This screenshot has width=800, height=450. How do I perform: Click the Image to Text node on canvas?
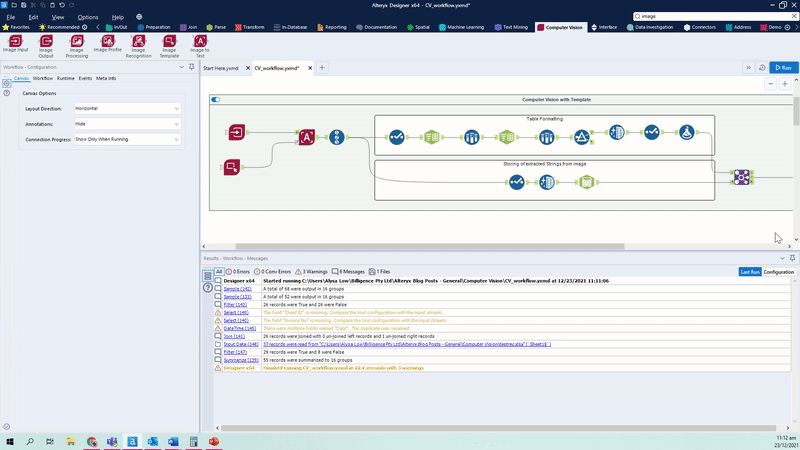(x=307, y=137)
